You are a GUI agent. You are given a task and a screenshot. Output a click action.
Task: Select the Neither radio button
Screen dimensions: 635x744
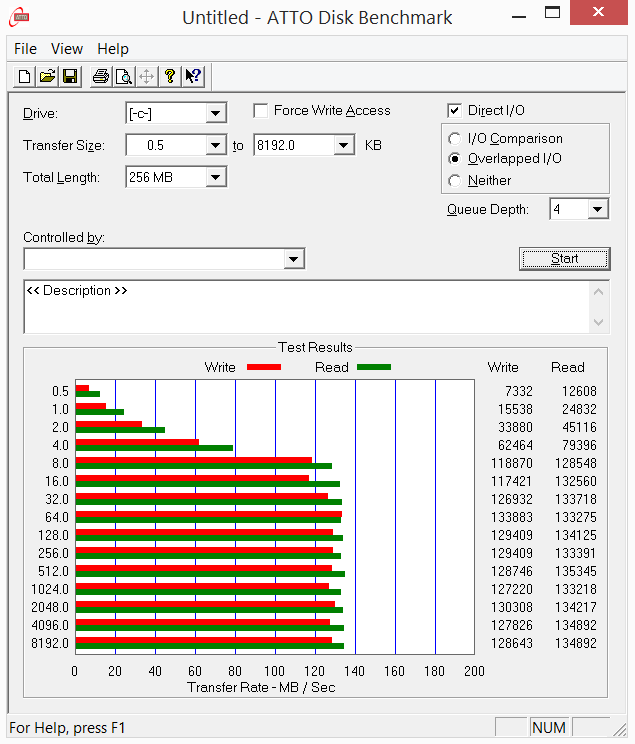[454, 181]
